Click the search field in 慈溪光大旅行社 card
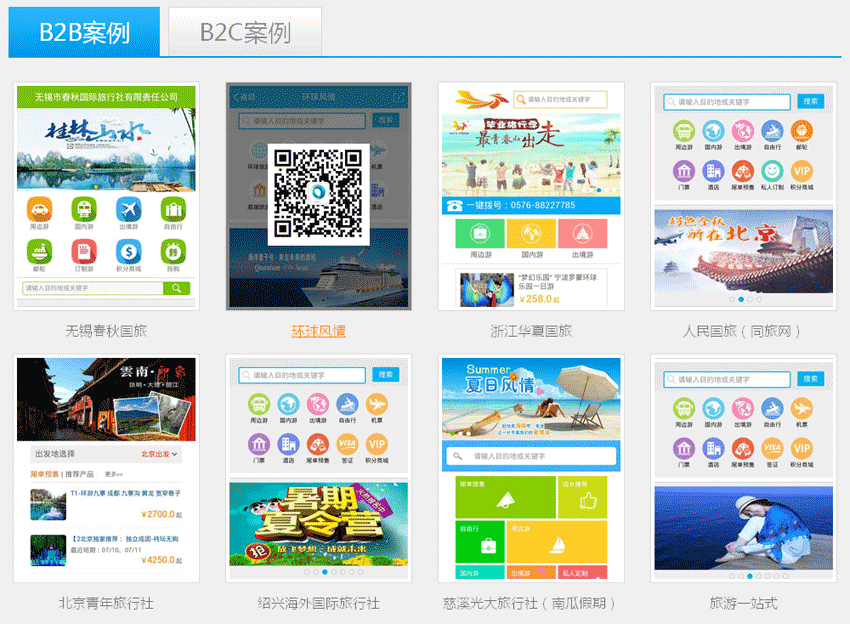Image resolution: width=850 pixels, height=624 pixels. [531, 456]
